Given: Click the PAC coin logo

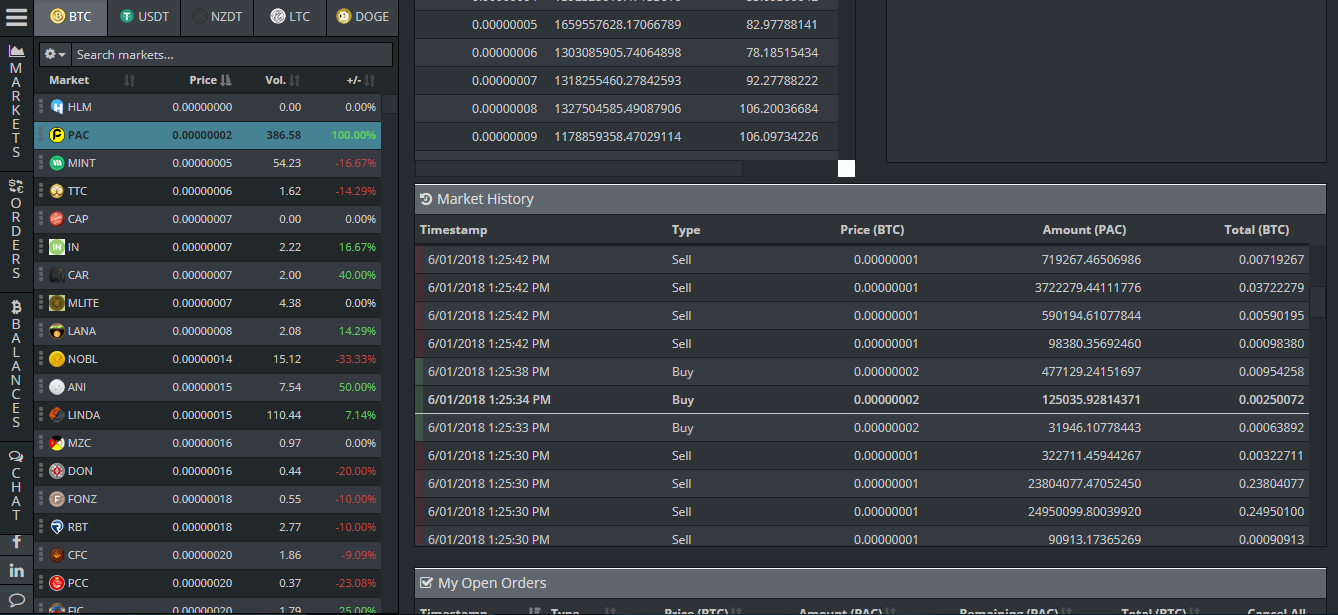Looking at the screenshot, I should pos(57,135).
